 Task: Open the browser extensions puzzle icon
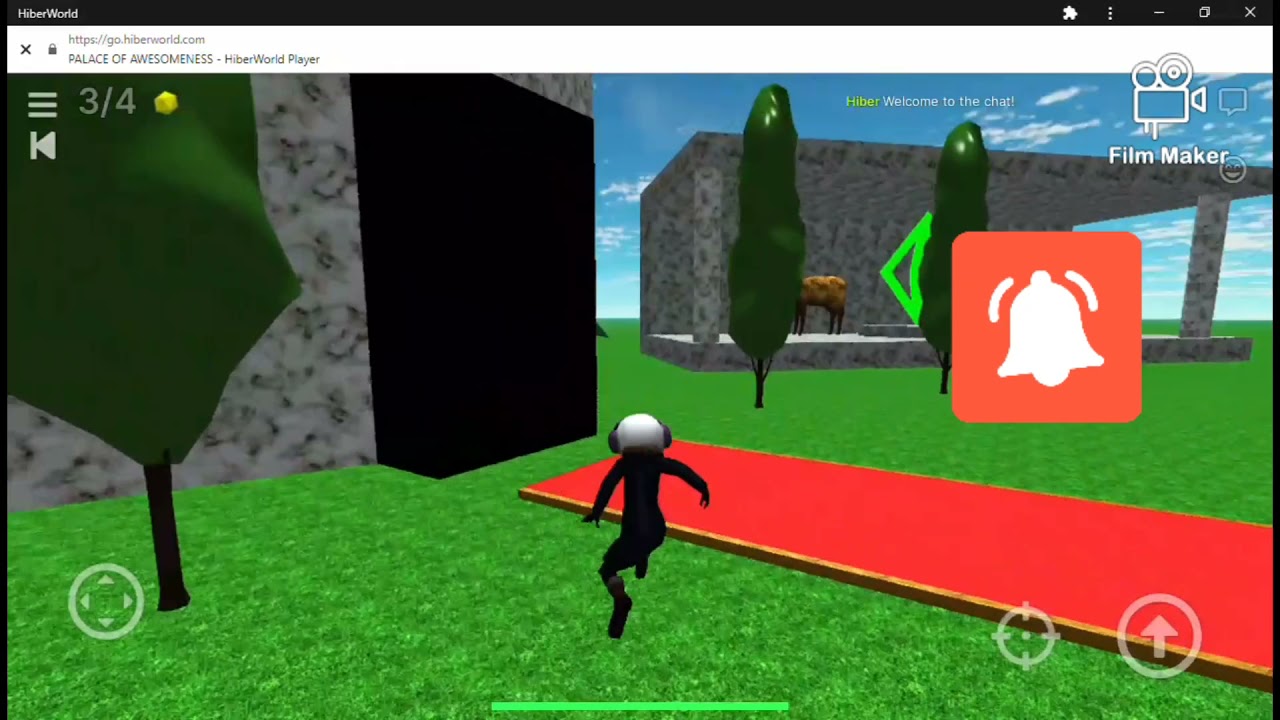1070,13
